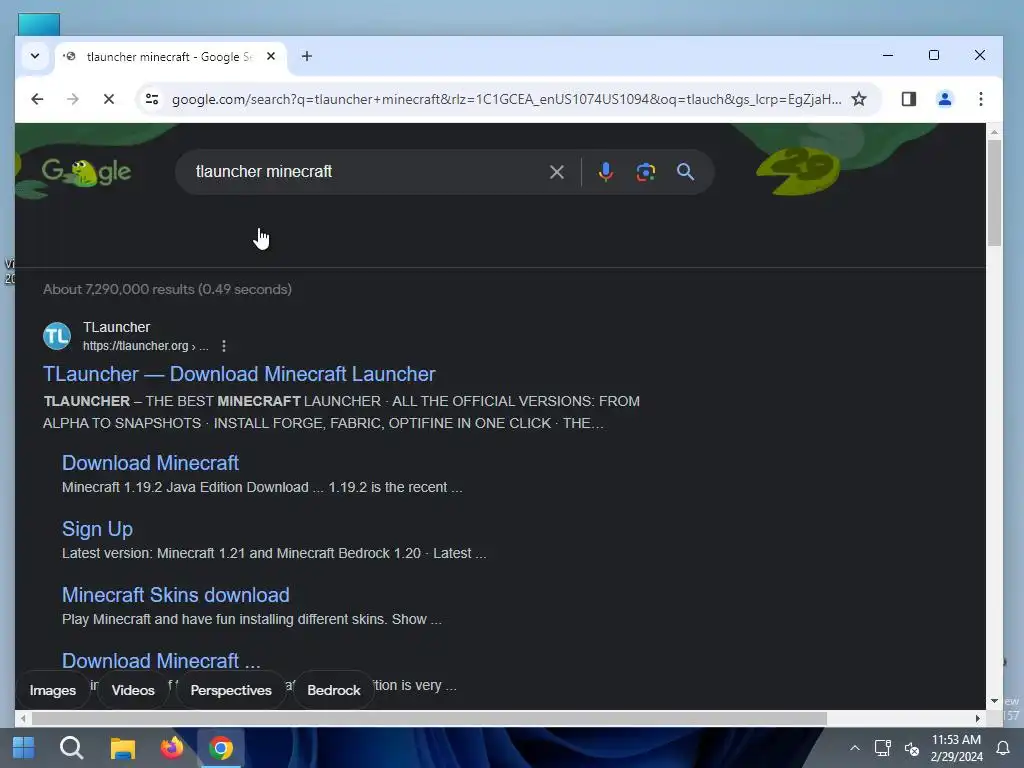Clear the search query text
Image resolution: width=1024 pixels, height=768 pixels.
tap(557, 172)
